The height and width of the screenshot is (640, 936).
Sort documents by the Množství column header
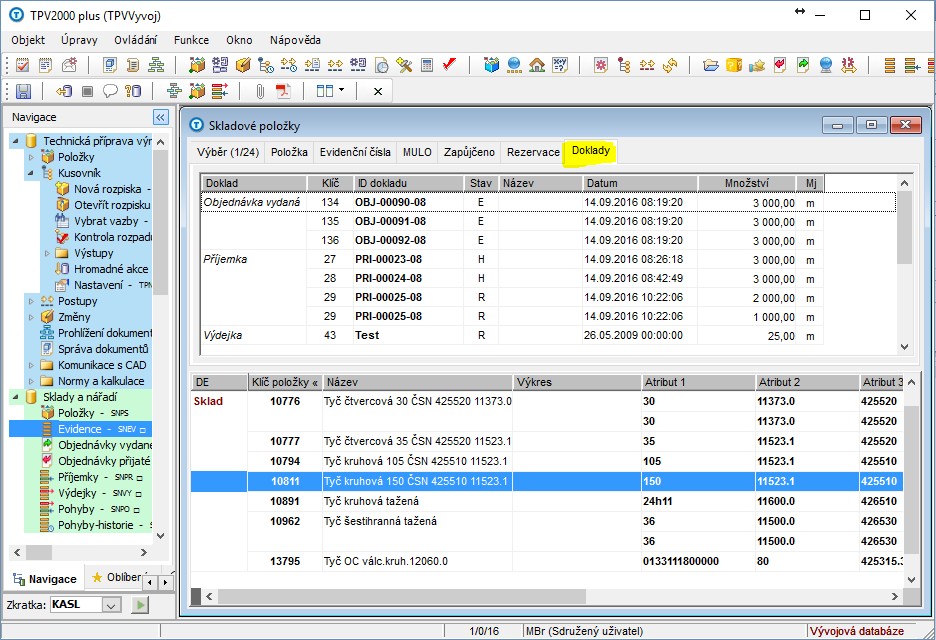point(747,183)
